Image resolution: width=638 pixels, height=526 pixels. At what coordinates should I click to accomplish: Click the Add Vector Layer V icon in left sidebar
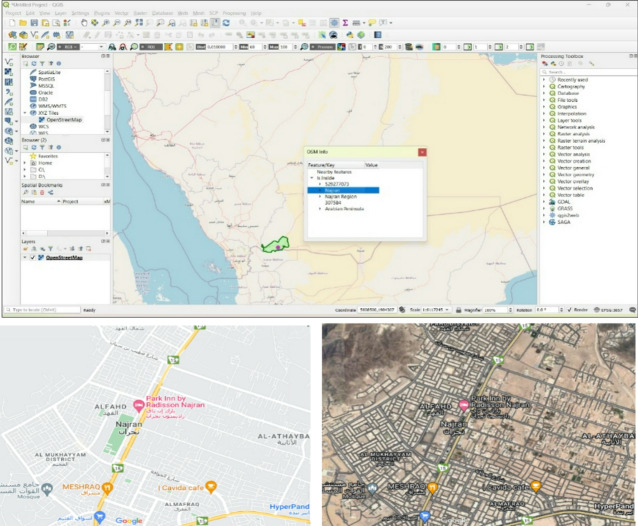coord(9,62)
